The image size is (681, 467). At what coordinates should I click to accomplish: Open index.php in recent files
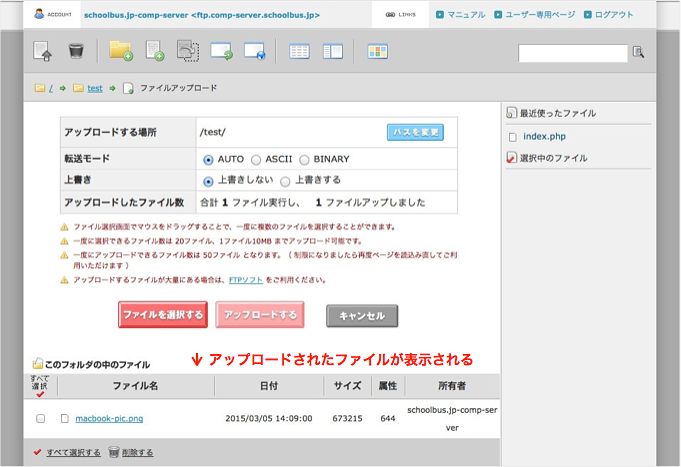tap(544, 136)
